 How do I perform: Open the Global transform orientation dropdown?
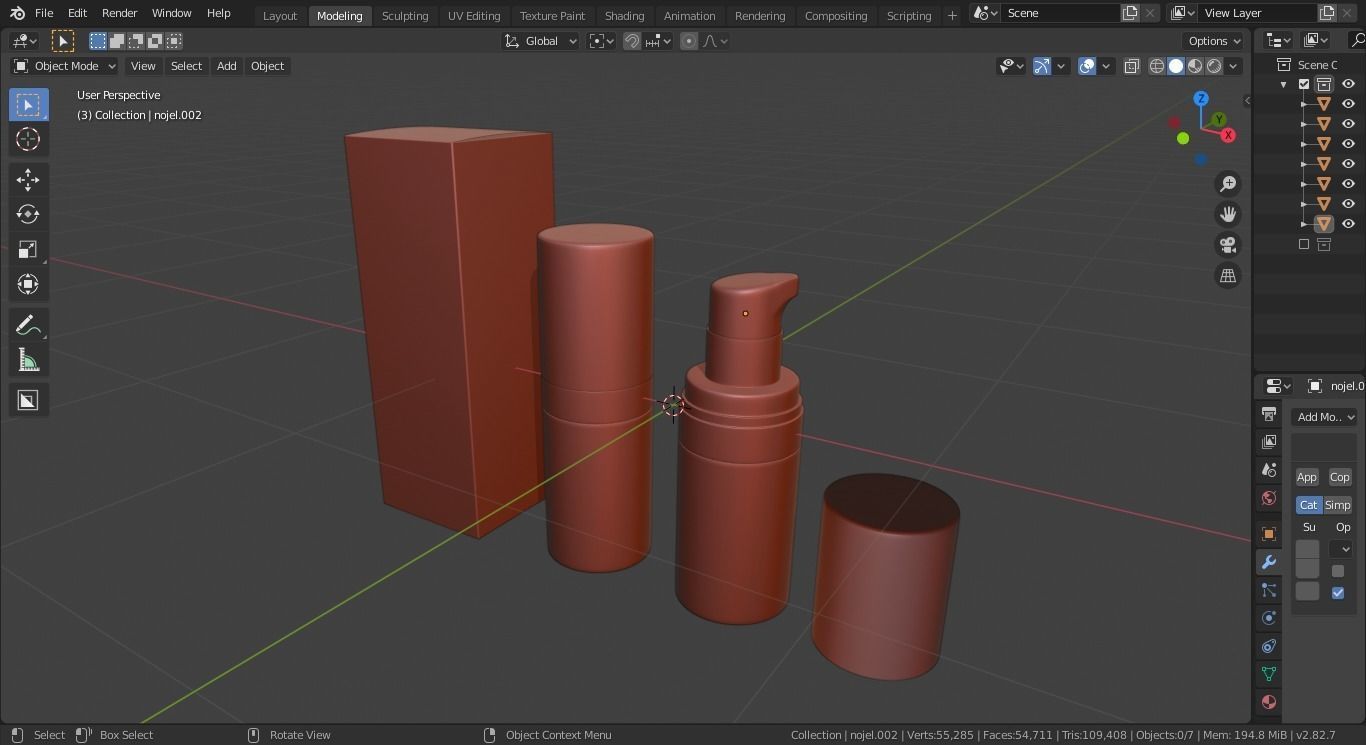(541, 41)
